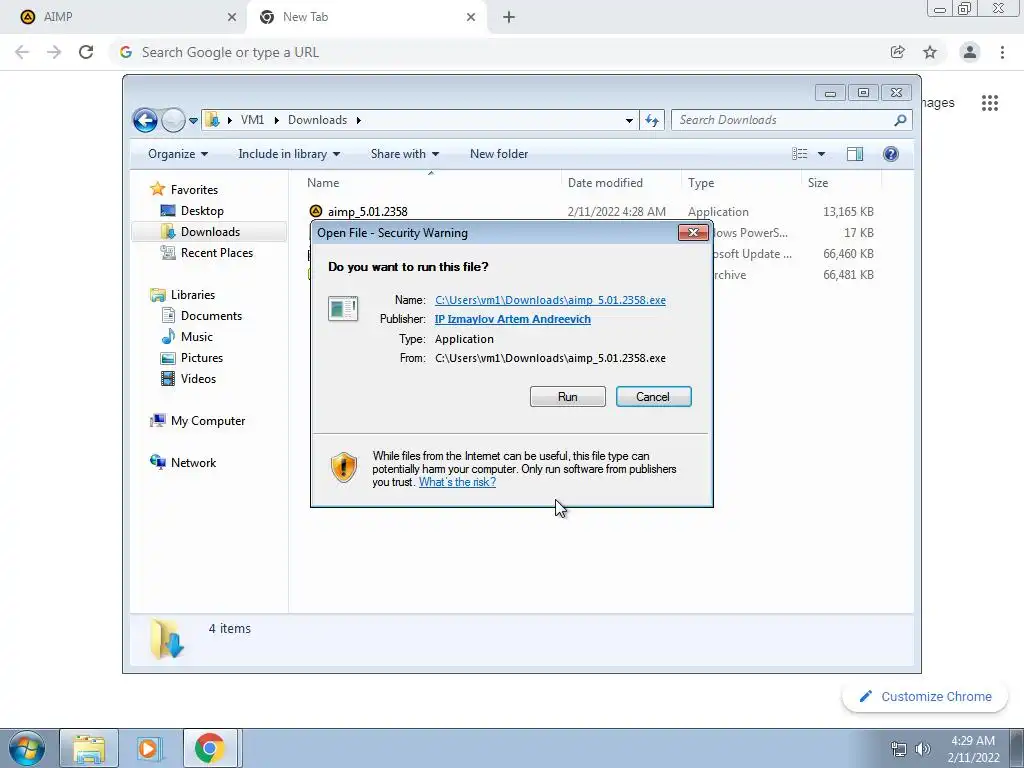This screenshot has height=768, width=1024.
Task: Open the publisher IP Izmaylov Artem Andreevich link
Action: point(513,319)
